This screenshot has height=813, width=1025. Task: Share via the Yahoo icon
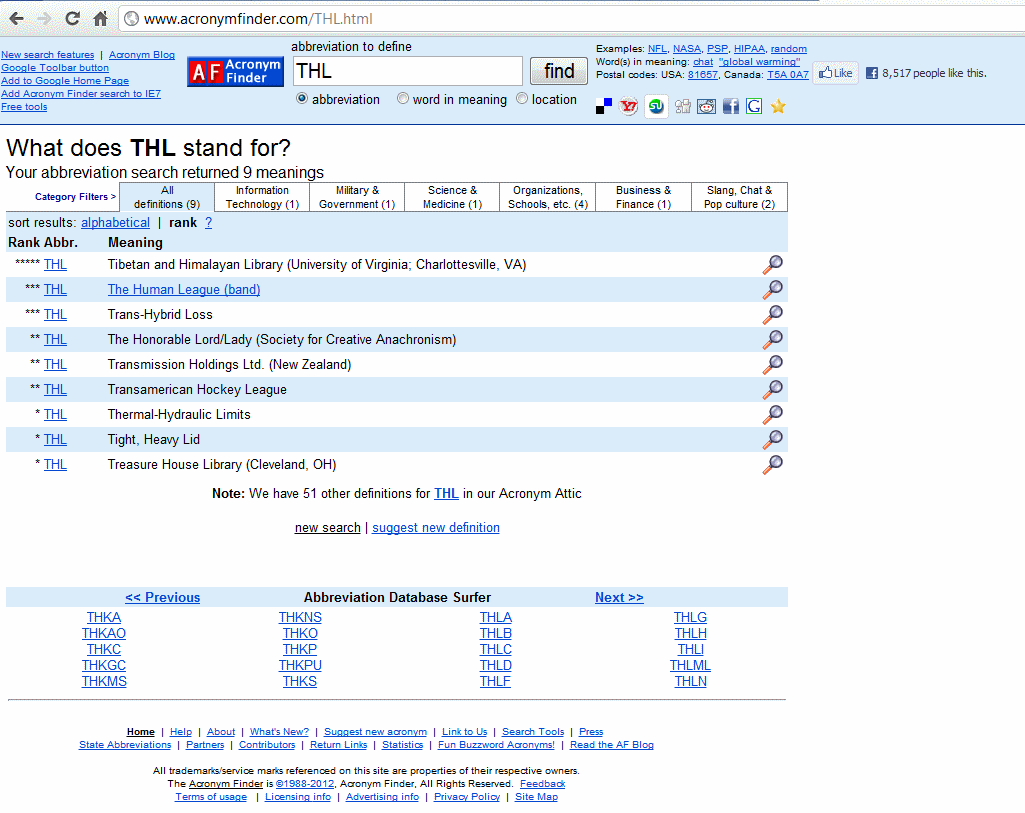pos(629,106)
